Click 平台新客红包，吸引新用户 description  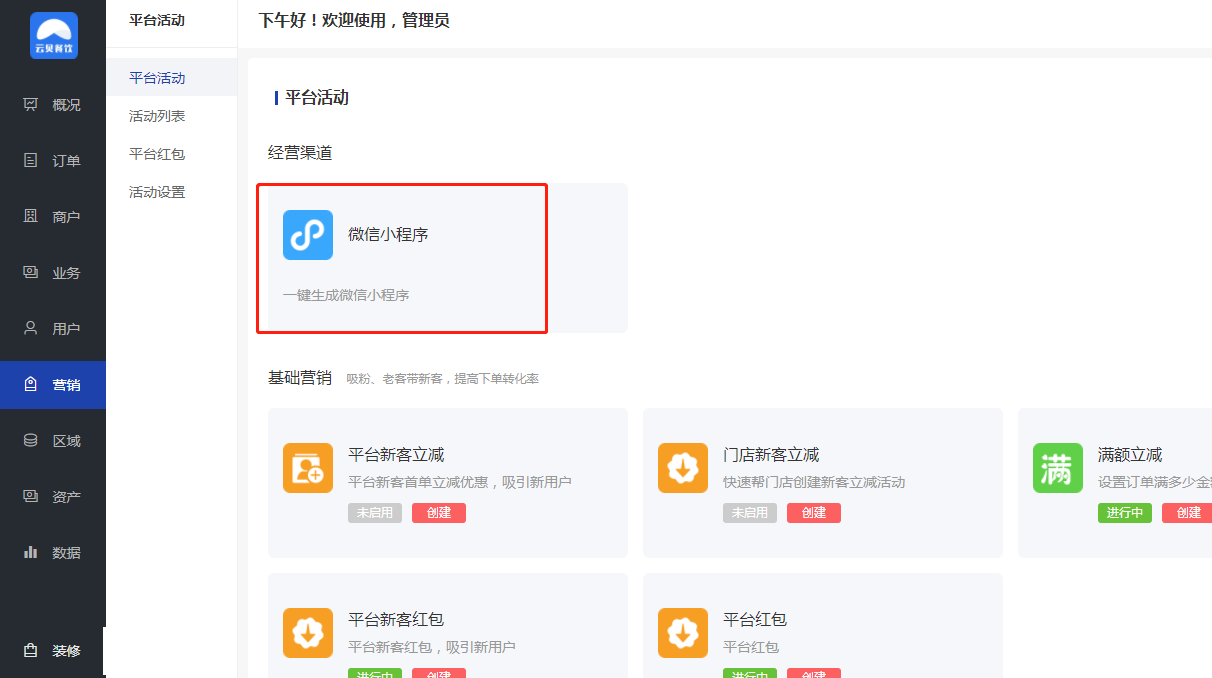[x=432, y=647]
